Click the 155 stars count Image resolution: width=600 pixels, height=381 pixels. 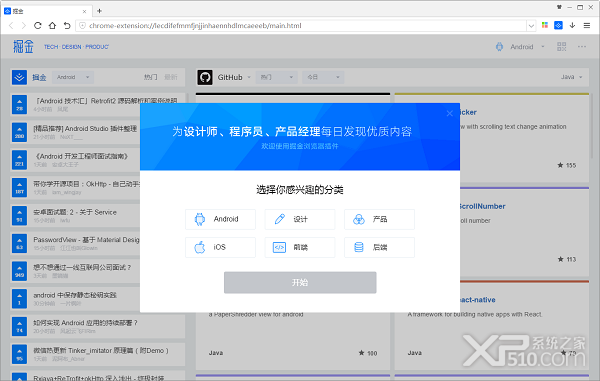coord(567,165)
